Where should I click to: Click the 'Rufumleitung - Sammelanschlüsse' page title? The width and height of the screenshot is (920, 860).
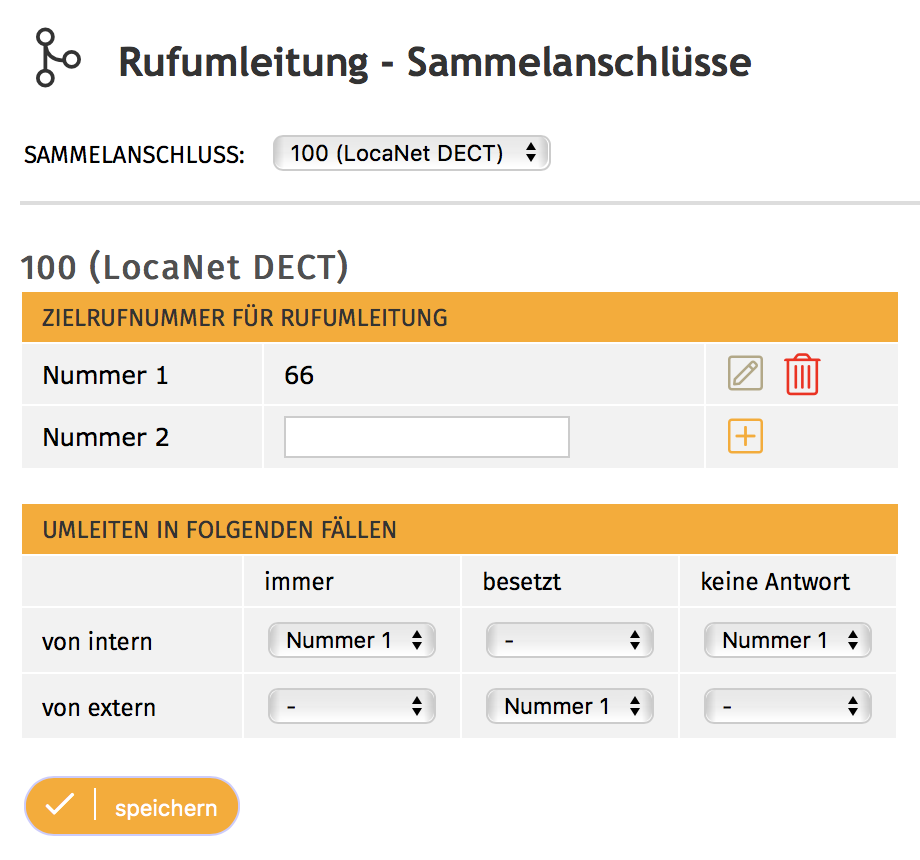pyautogui.click(x=434, y=62)
